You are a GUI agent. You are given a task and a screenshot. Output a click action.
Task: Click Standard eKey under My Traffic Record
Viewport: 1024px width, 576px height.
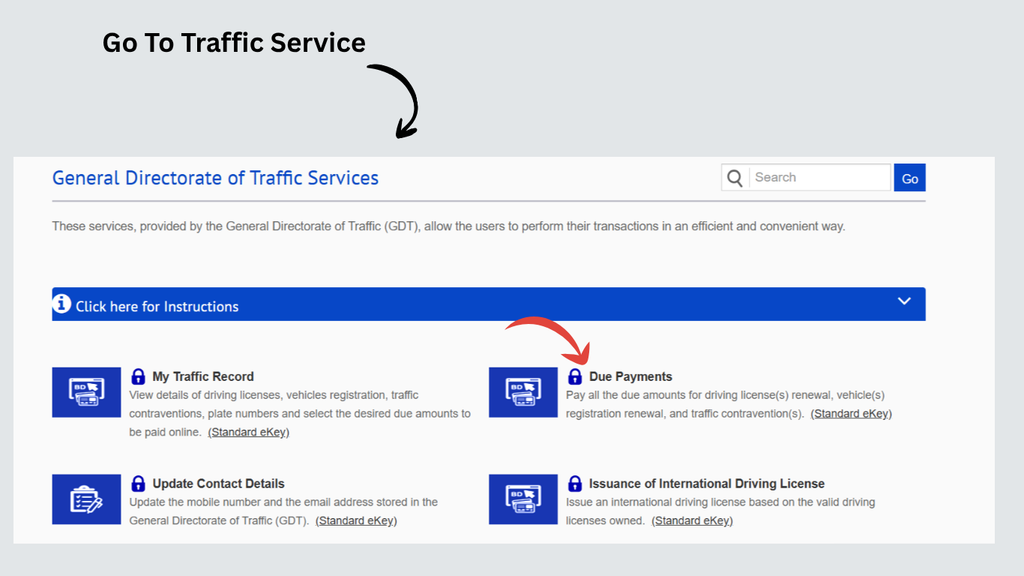(x=248, y=432)
